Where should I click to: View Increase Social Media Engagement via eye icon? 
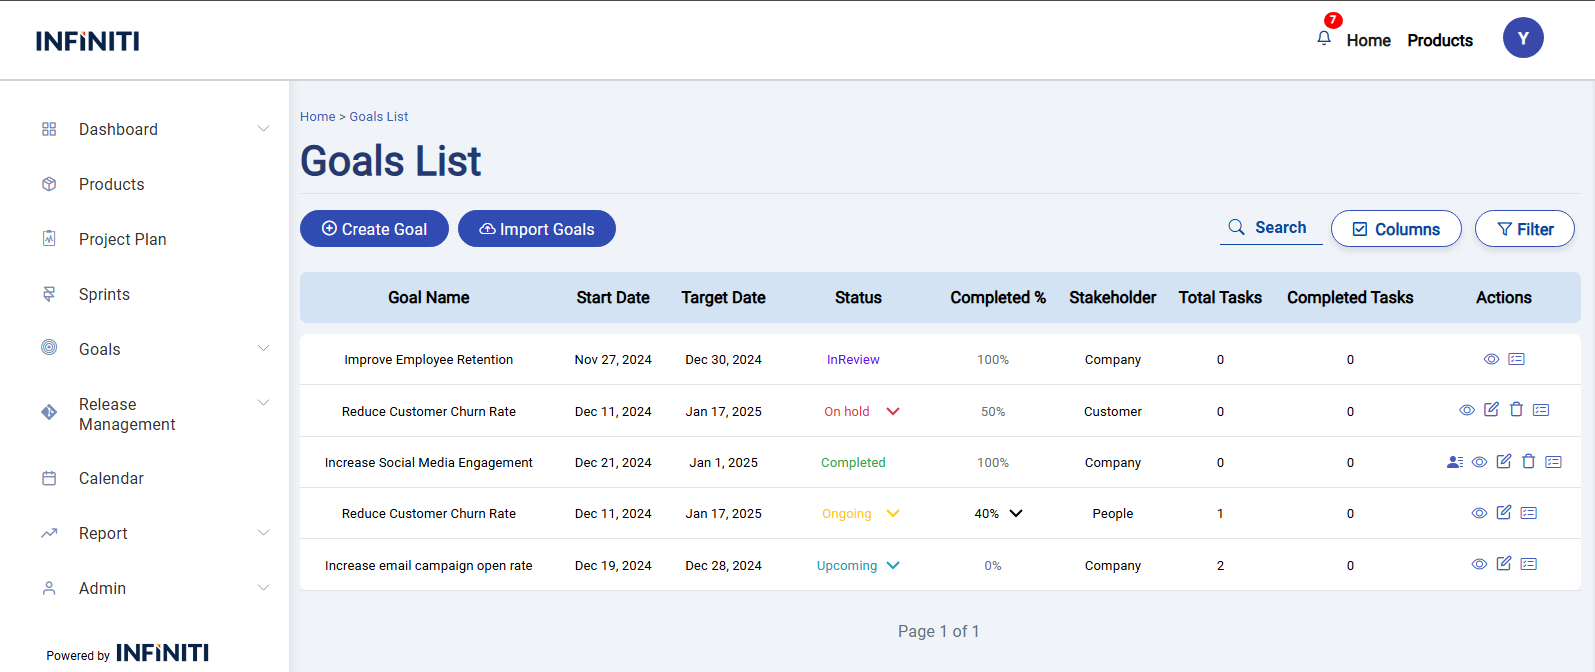tap(1479, 462)
